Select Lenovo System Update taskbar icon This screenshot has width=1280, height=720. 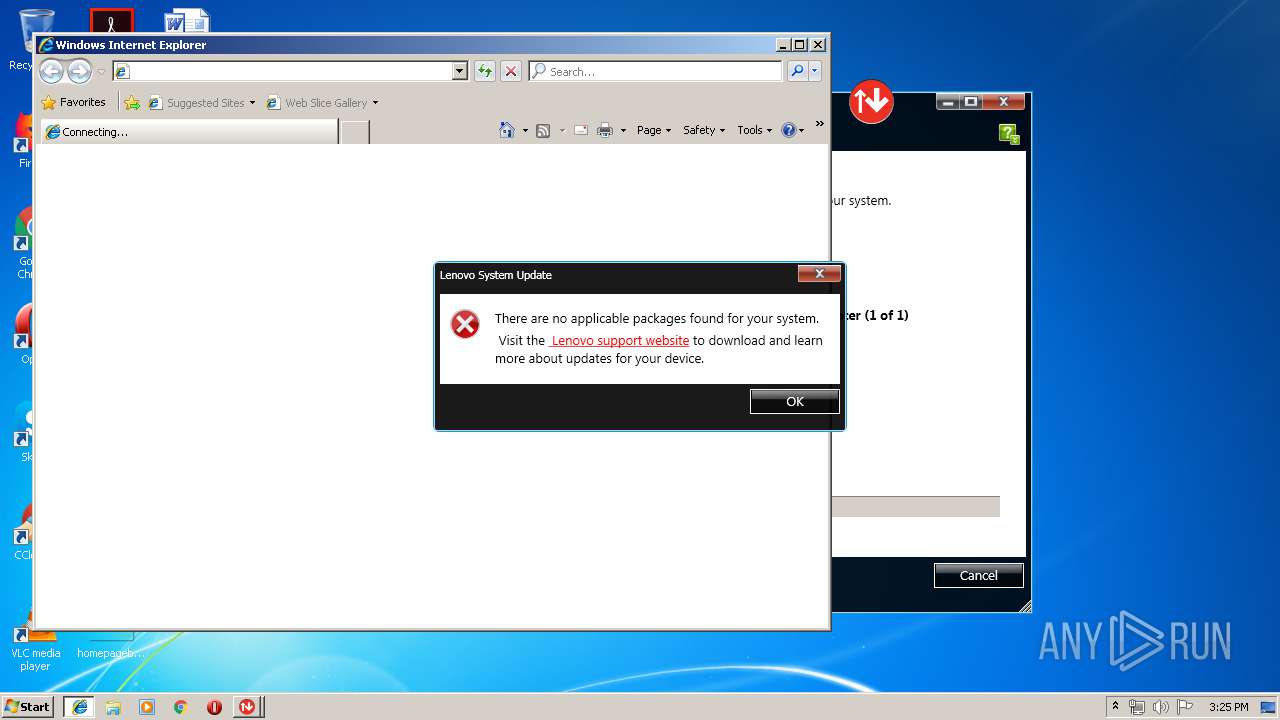pyautogui.click(x=247, y=707)
